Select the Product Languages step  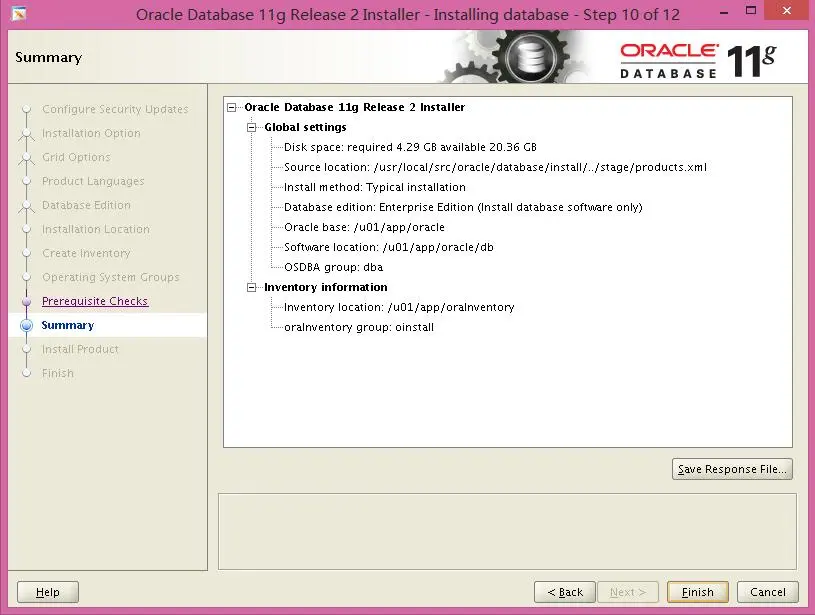93,181
